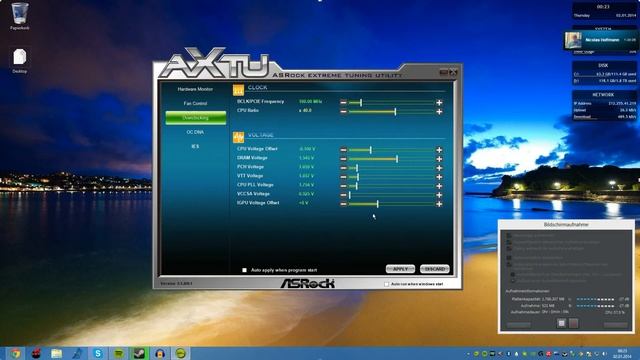The width and height of the screenshot is (640, 360).
Task: Select the Overclocking section
Action: click(196, 118)
